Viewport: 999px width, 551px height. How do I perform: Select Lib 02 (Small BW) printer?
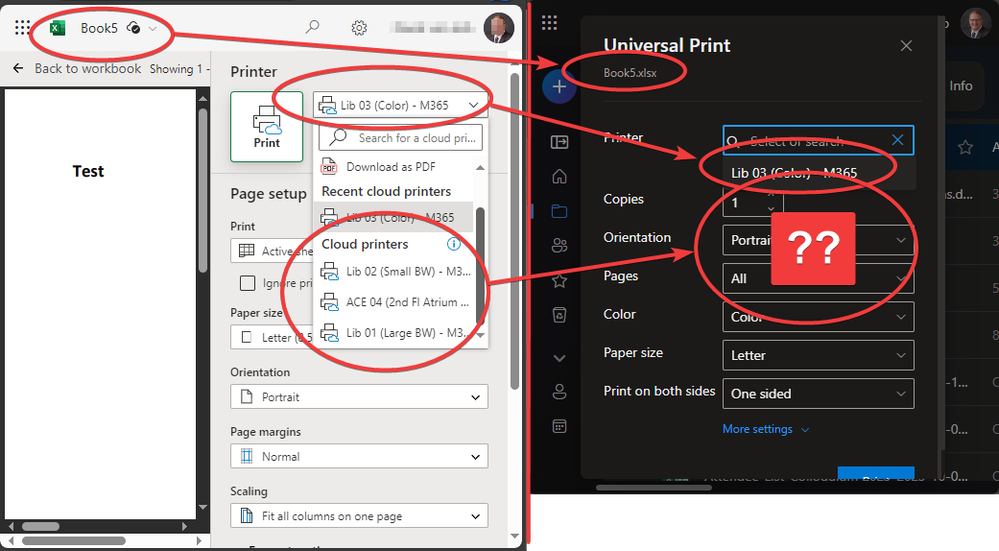pos(394,271)
